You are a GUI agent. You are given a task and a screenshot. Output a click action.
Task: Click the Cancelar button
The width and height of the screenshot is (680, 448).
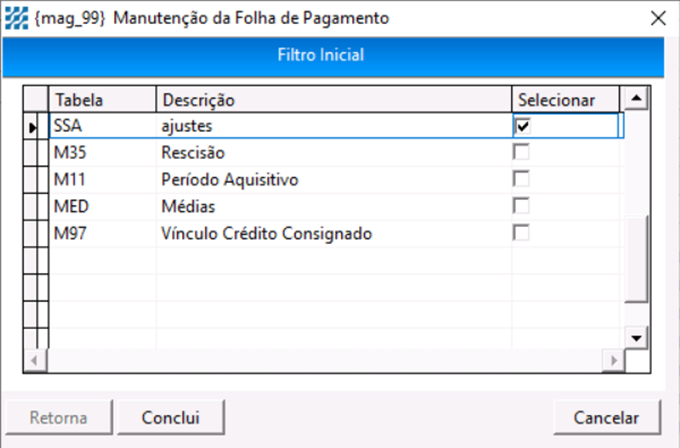[x=607, y=418]
